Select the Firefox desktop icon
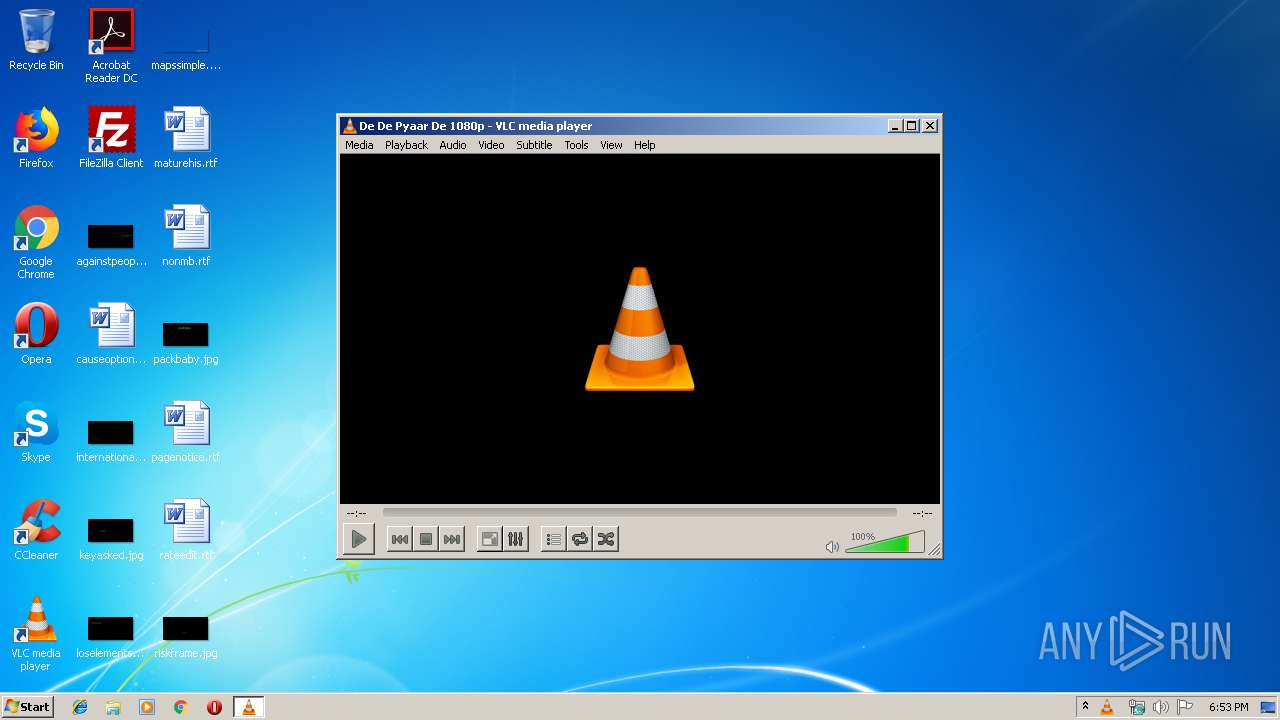This screenshot has height=720, width=1280. coord(36,138)
